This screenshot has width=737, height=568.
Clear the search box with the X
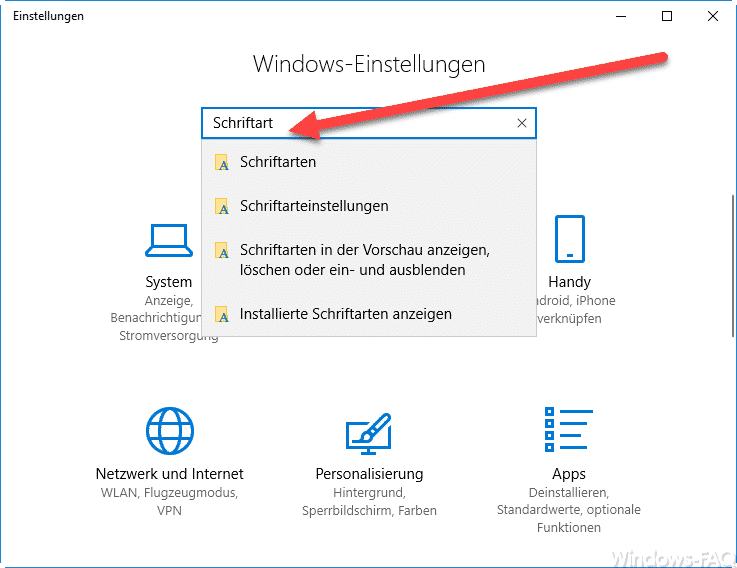(x=522, y=123)
